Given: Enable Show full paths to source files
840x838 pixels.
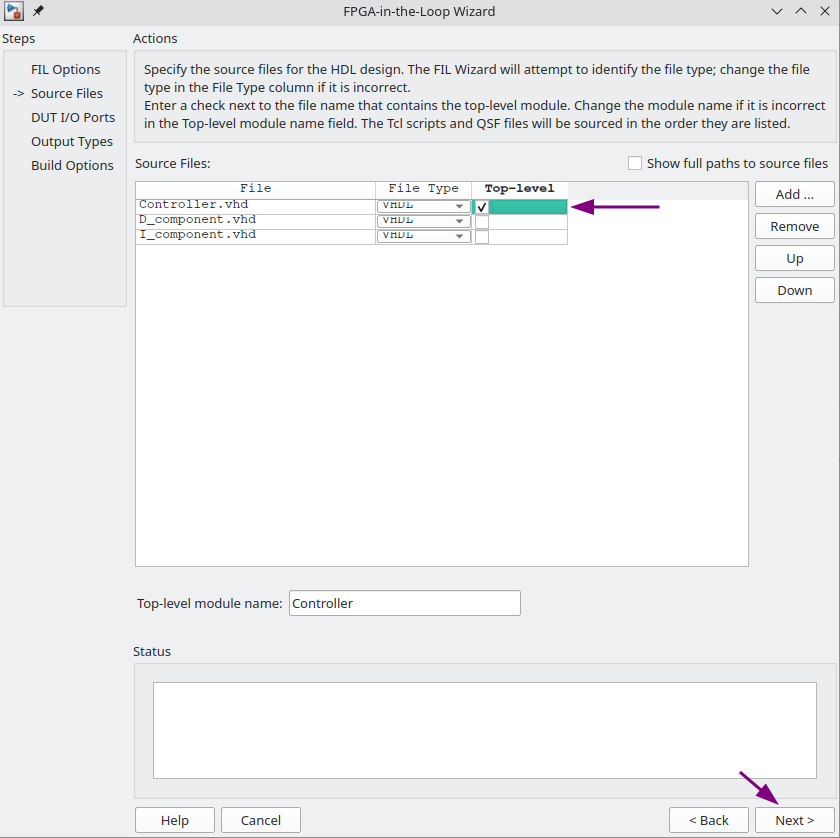Looking at the screenshot, I should pos(635,163).
